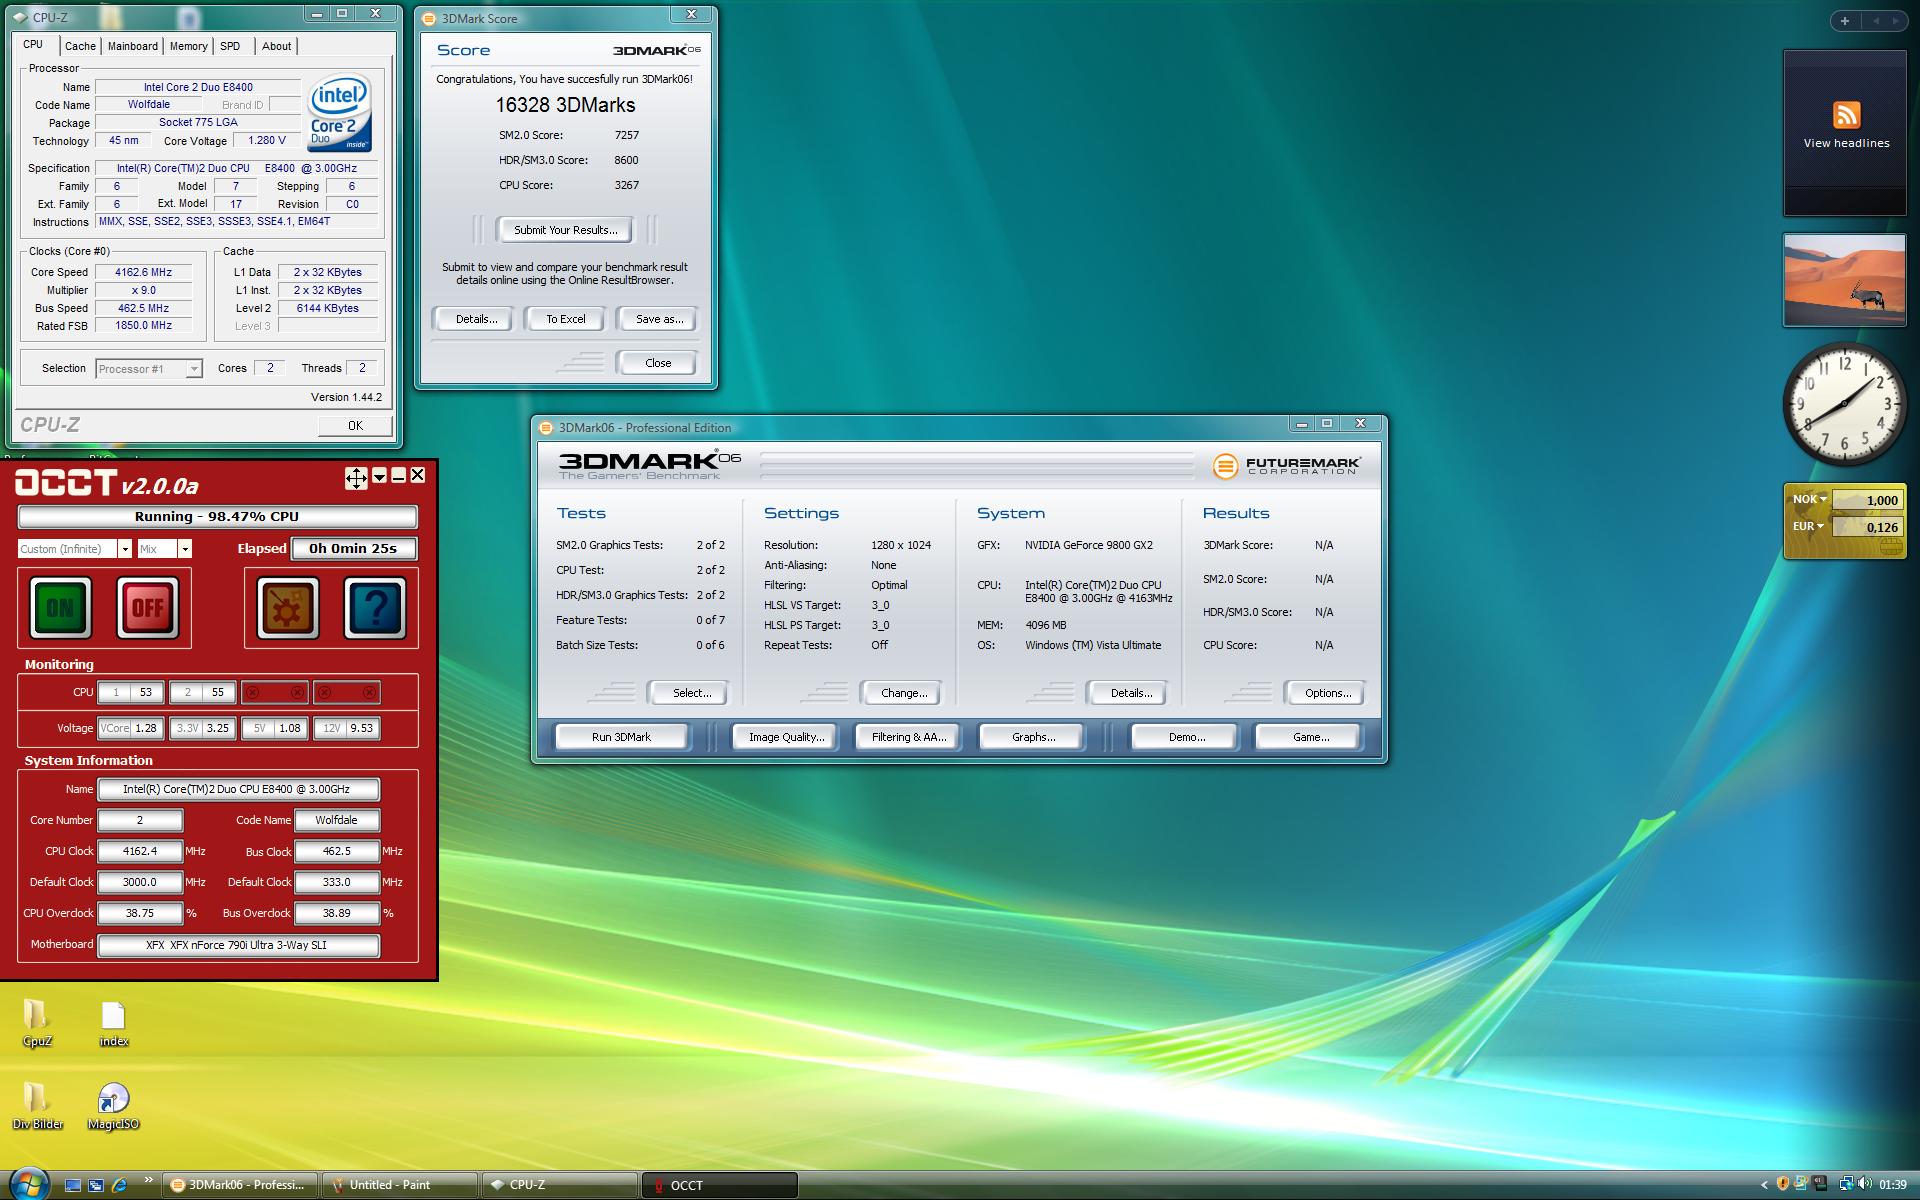1920x1200 pixels.
Task: Toggle the VCore voltage monitor label
Action: pos(115,728)
